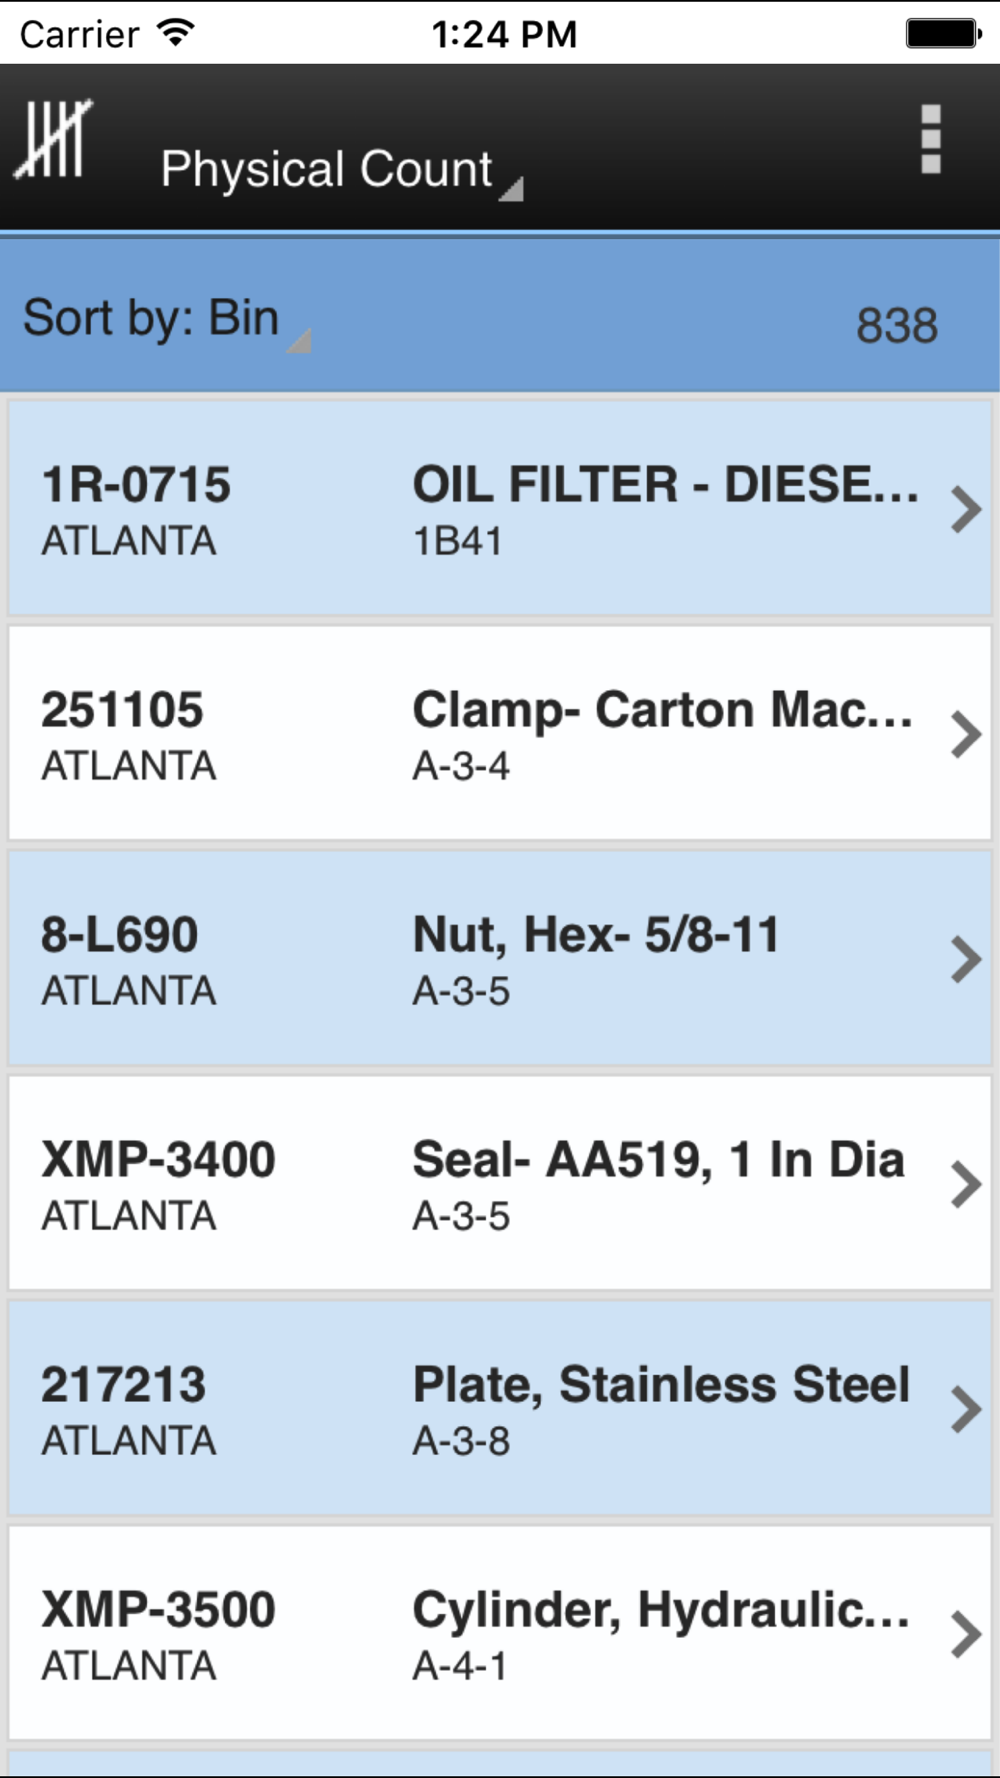
Task: Expand the Sort by: Bin dropdown
Action: (166, 320)
